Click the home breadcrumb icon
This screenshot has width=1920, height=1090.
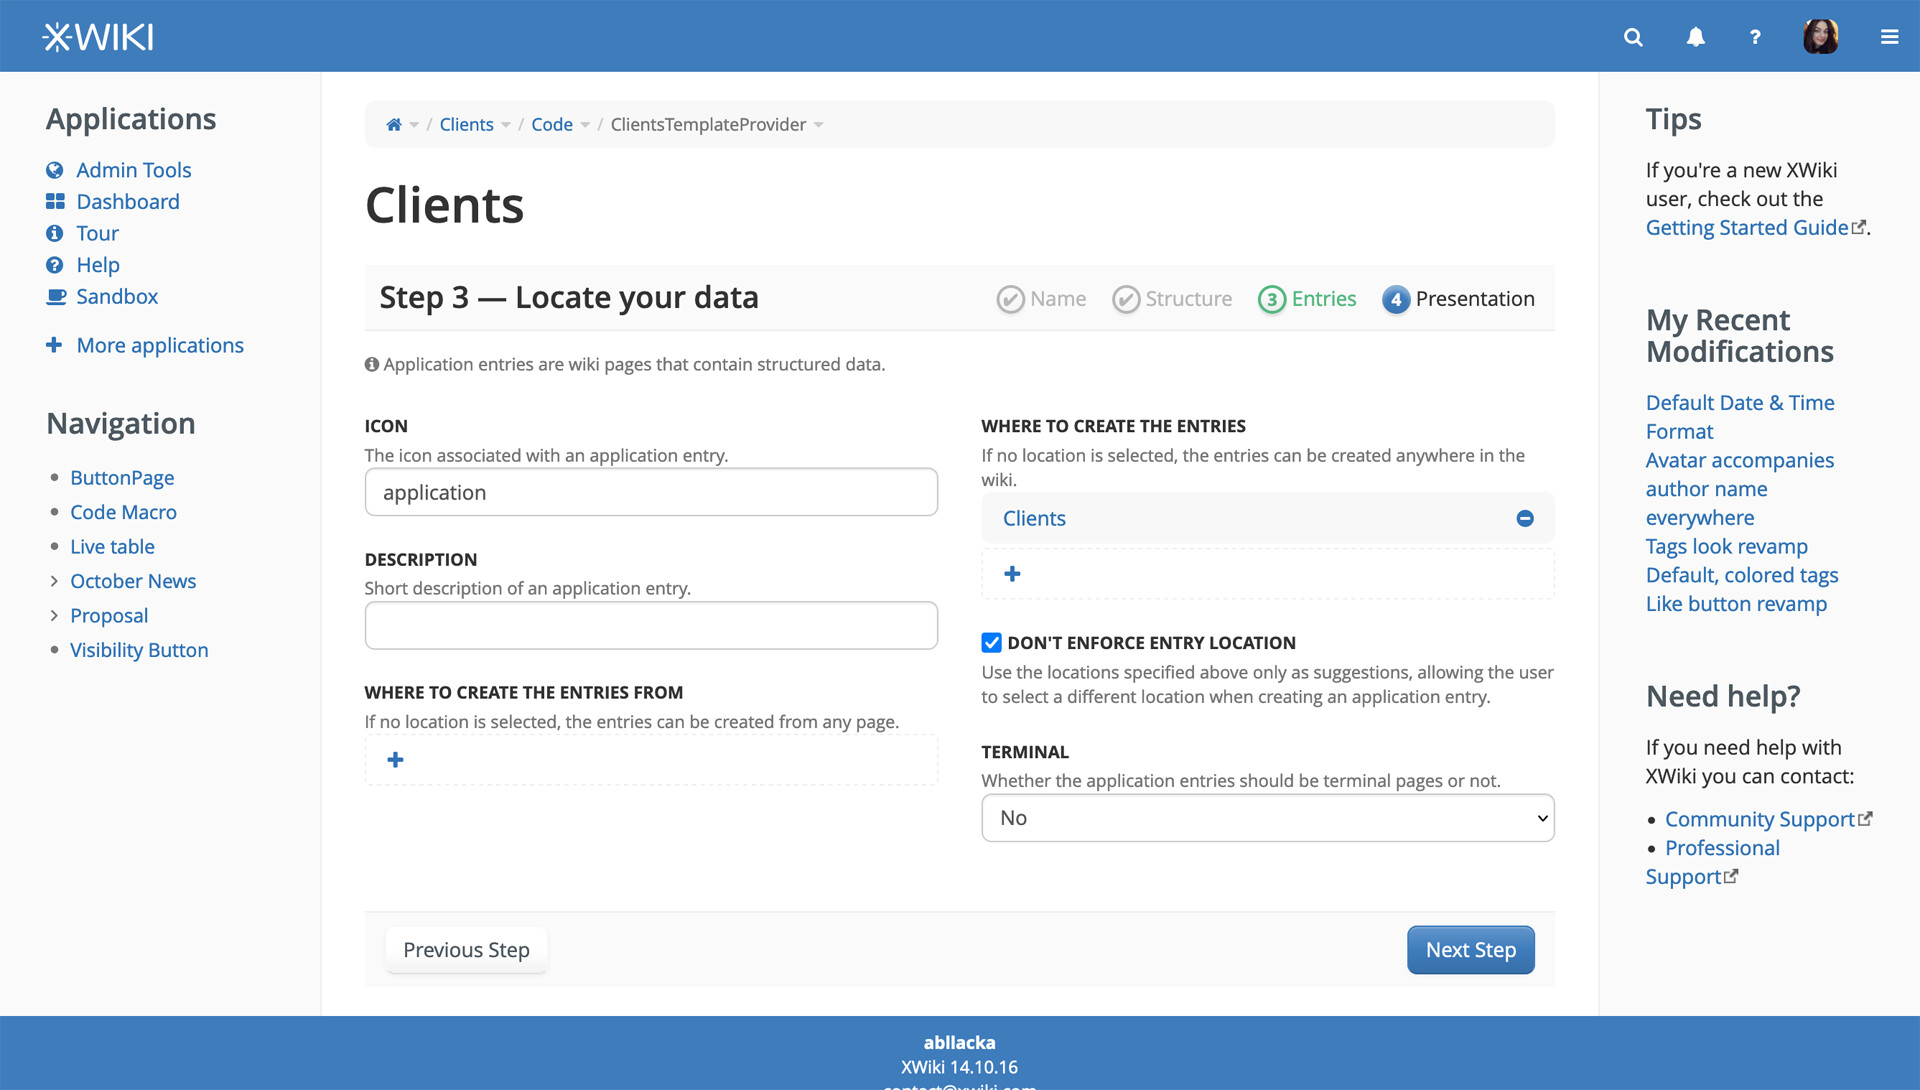coord(394,125)
